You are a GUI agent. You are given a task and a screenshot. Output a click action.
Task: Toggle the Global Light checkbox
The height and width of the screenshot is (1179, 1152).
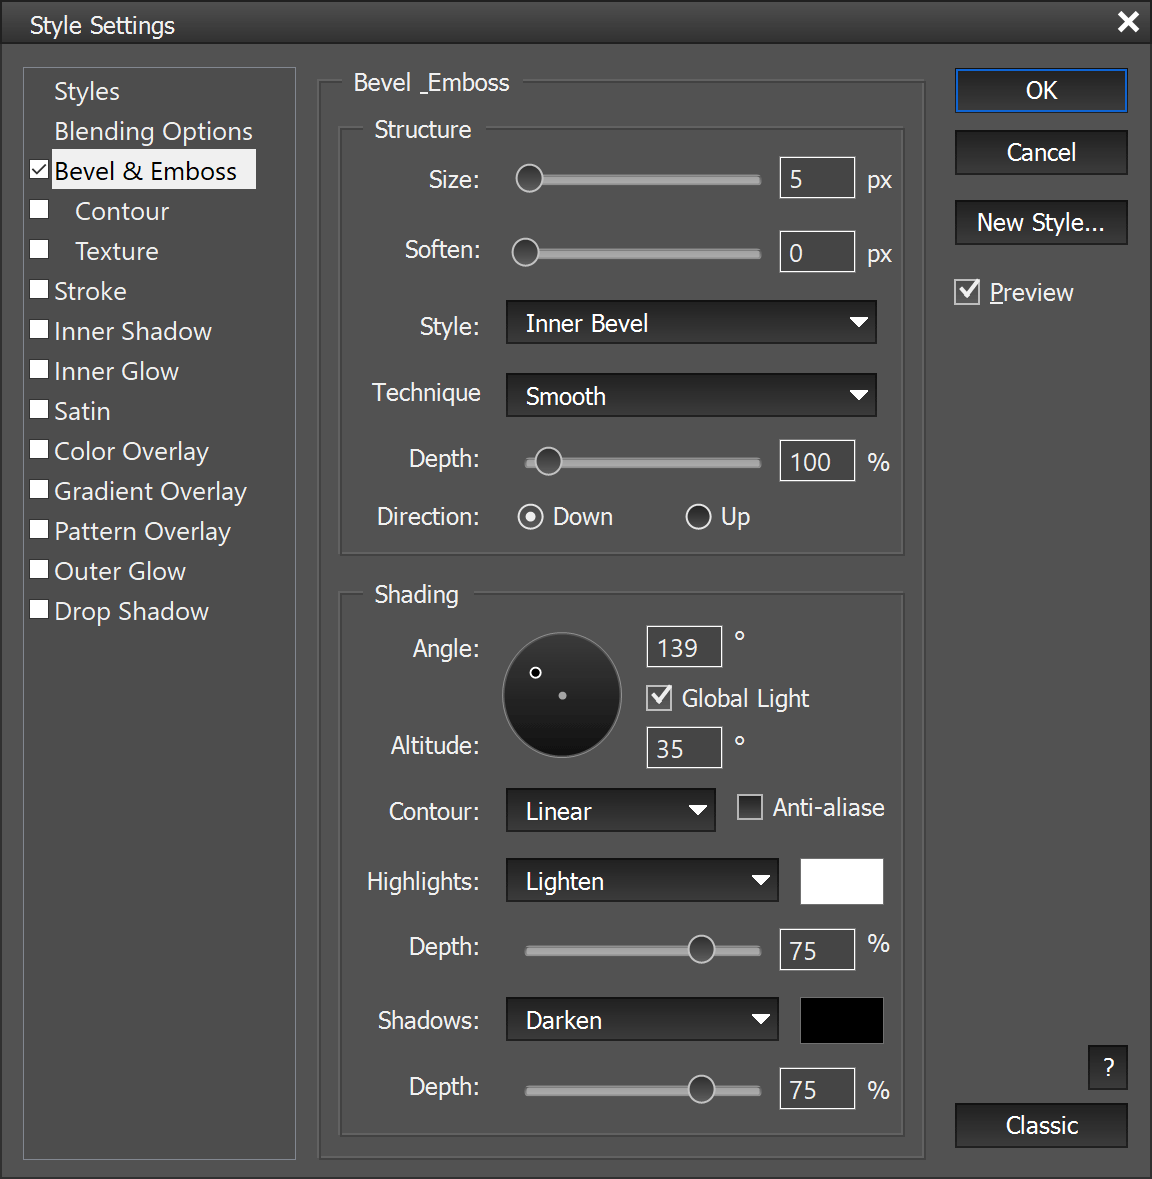[x=660, y=698]
